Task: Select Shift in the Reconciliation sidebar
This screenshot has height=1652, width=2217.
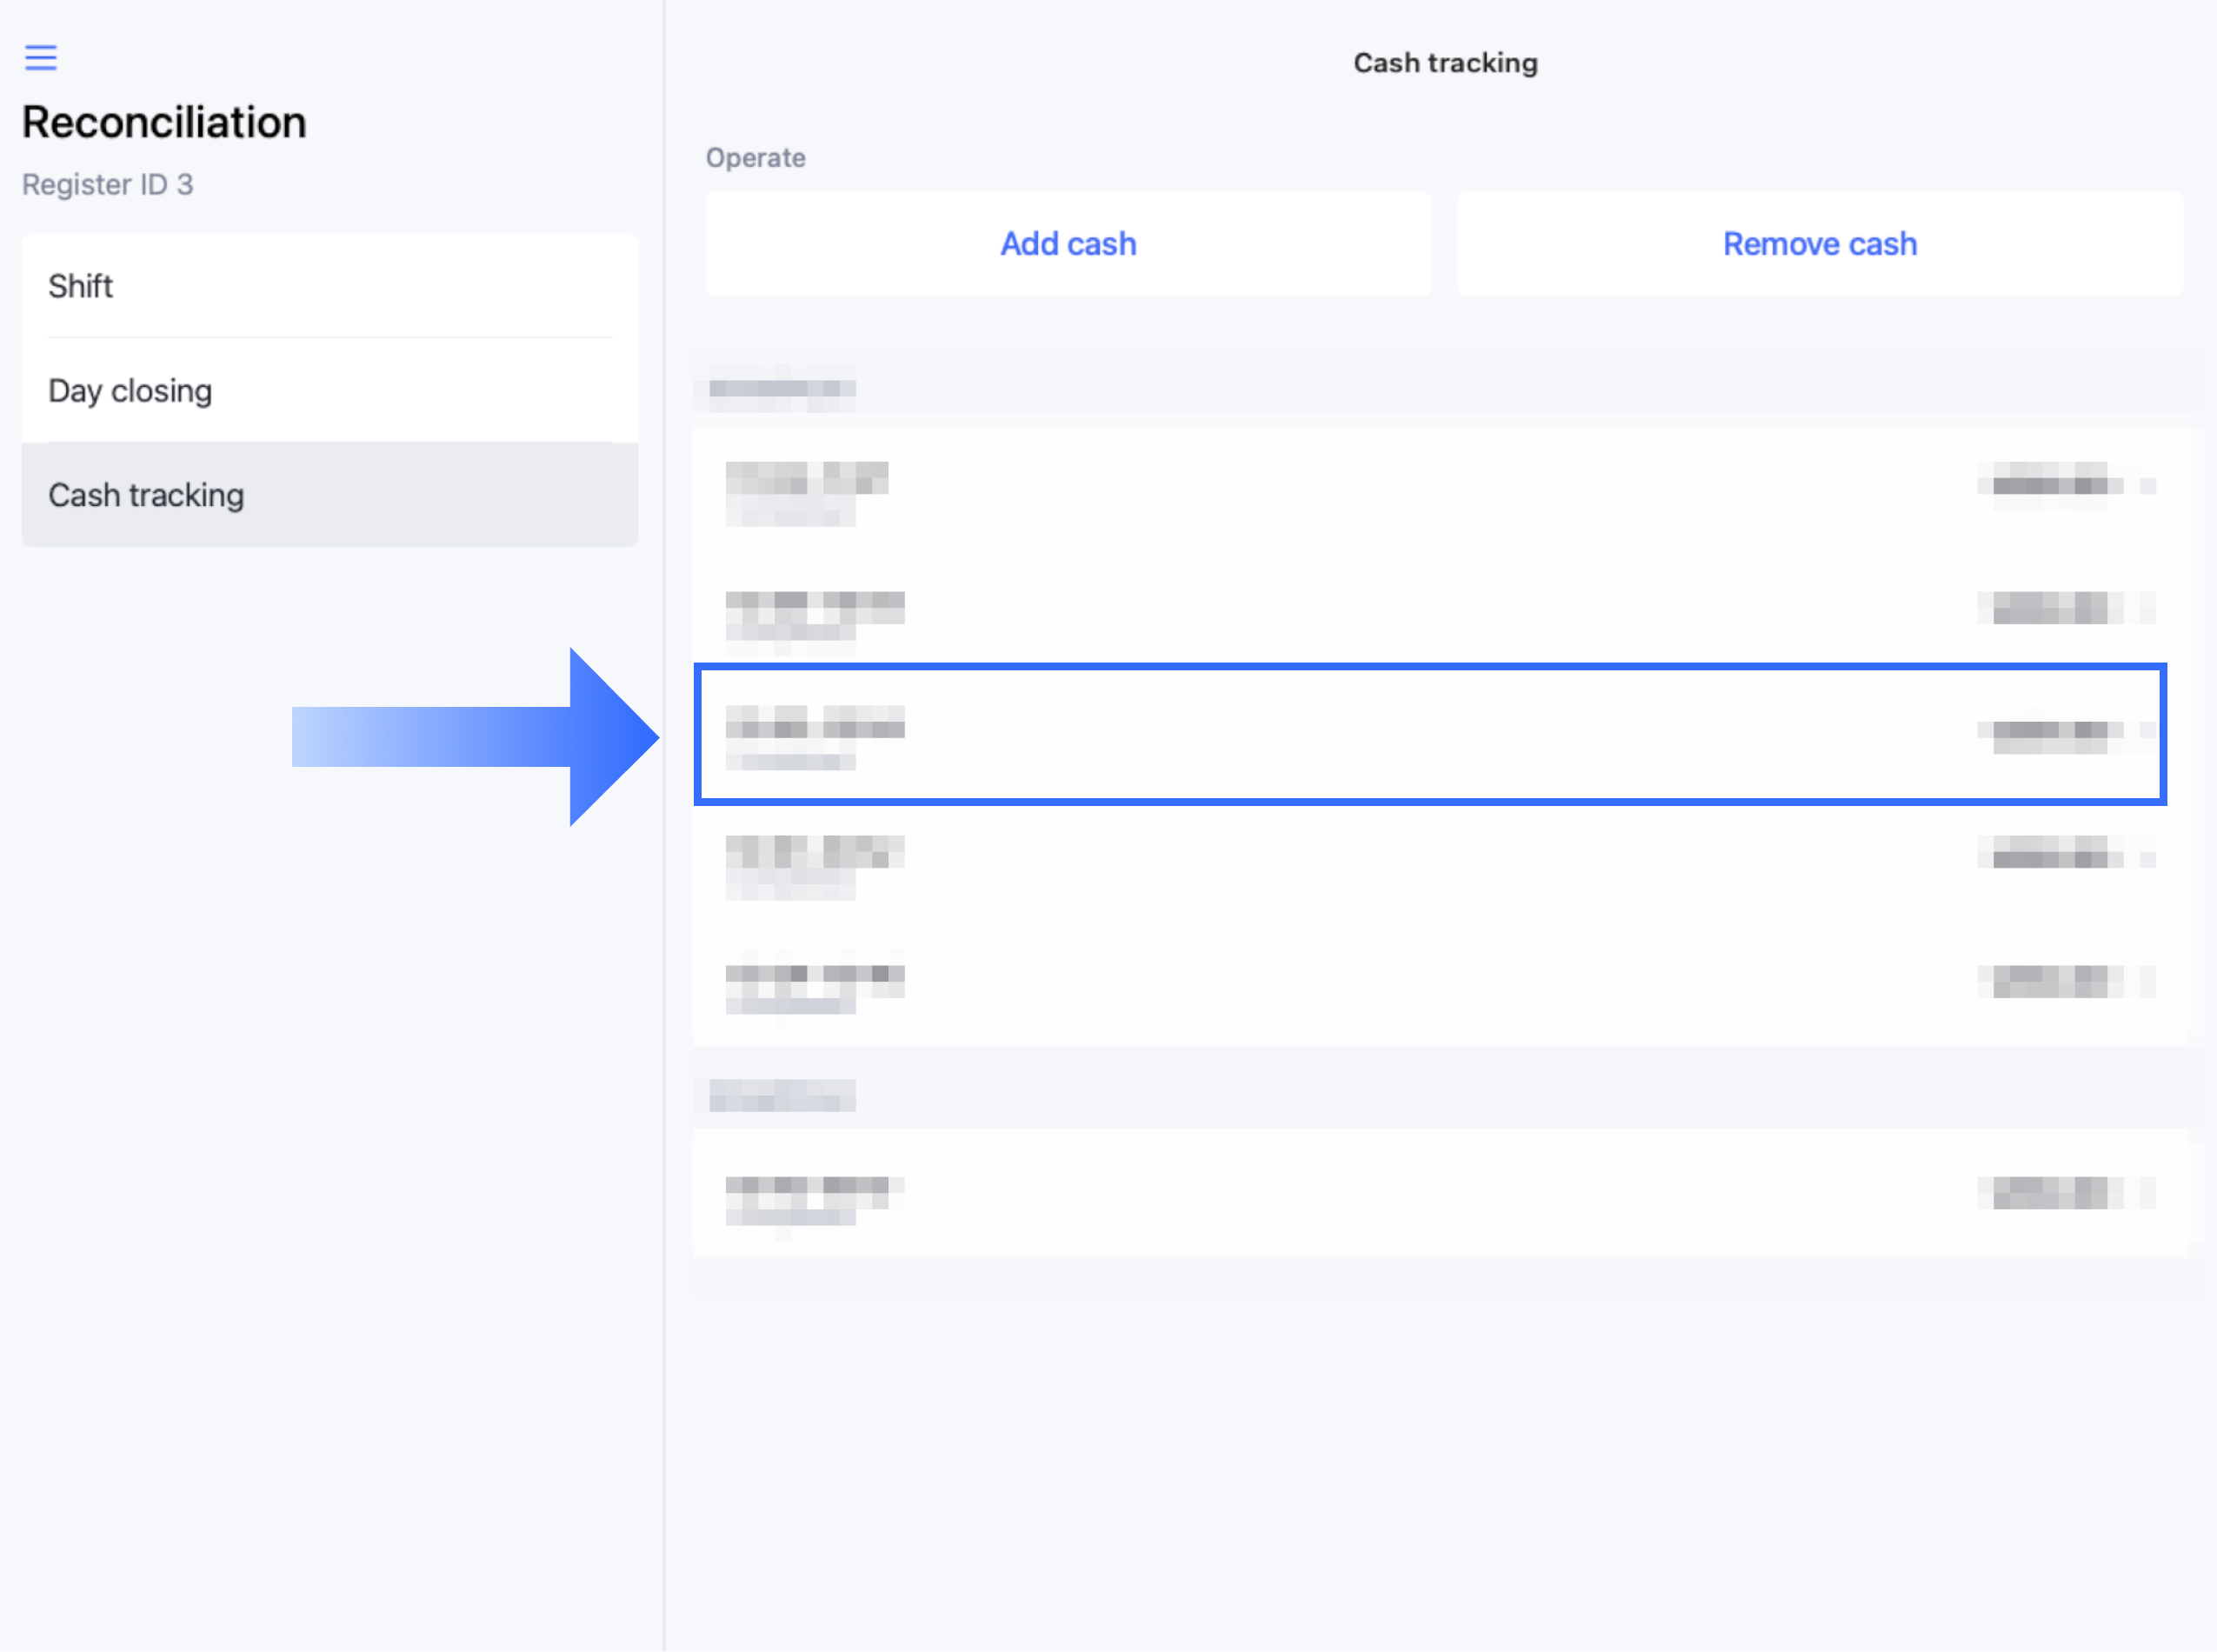Action: pos(329,287)
